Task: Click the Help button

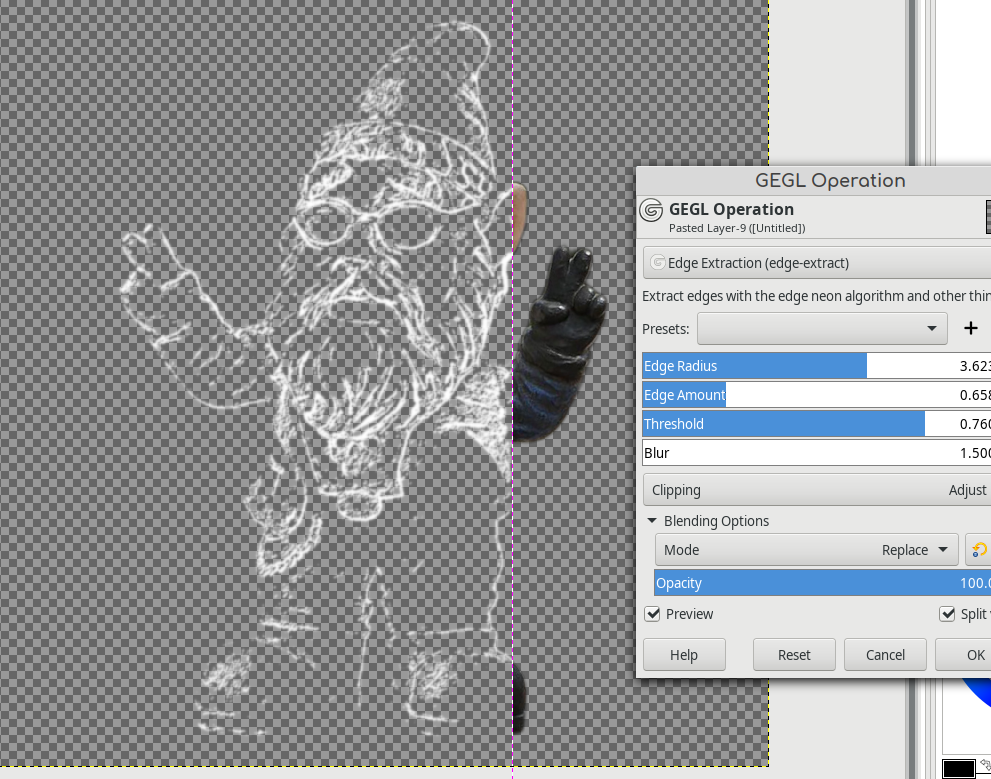Action: 684,654
